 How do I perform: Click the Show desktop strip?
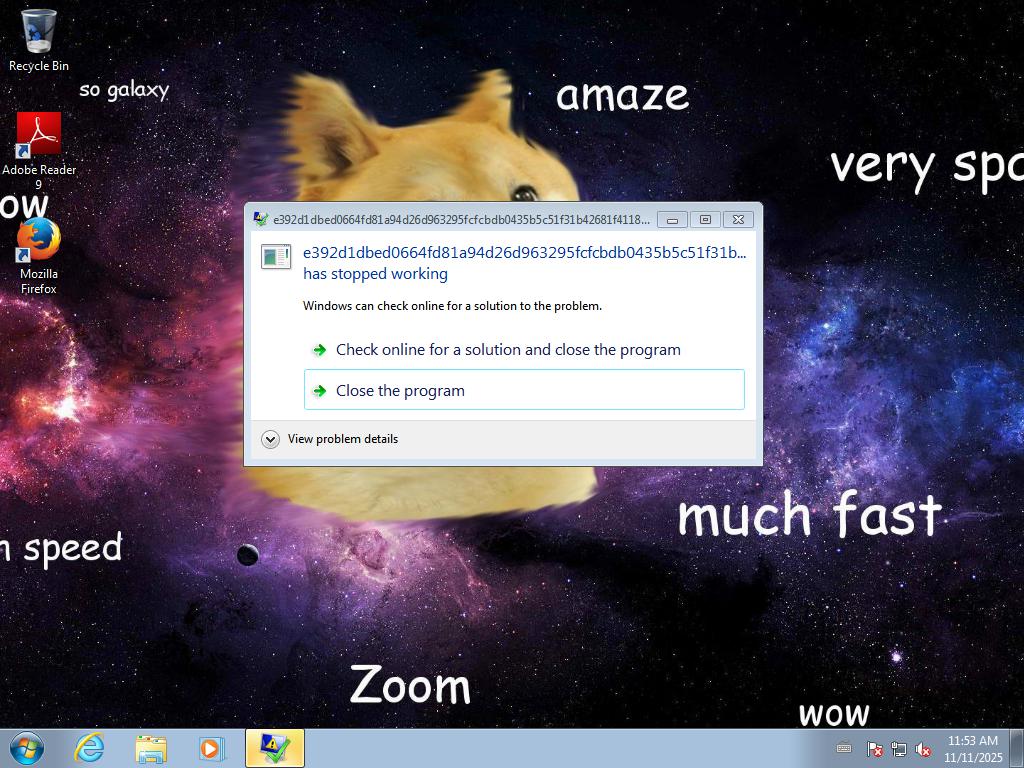[x=1018, y=748]
